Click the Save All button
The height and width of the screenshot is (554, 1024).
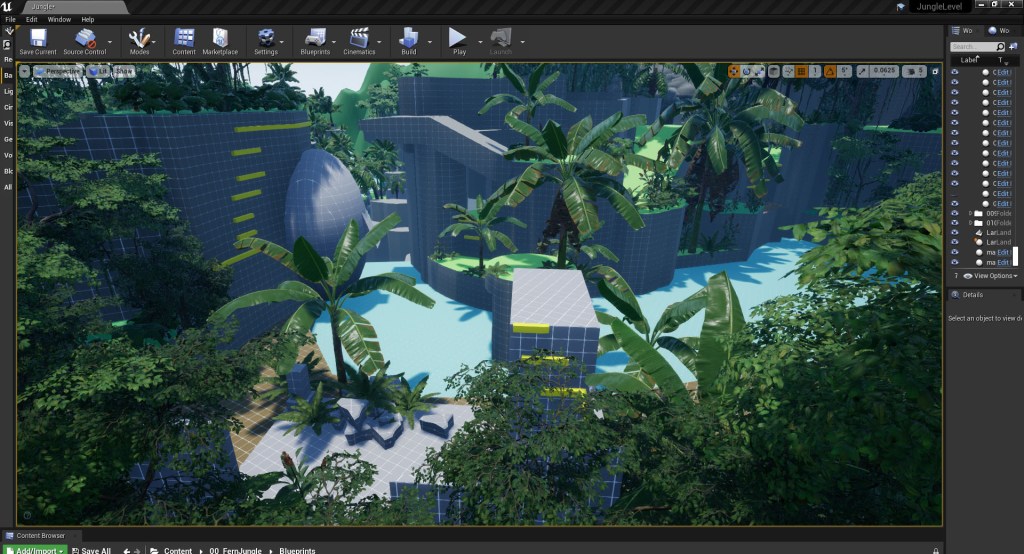pyautogui.click(x=91, y=550)
